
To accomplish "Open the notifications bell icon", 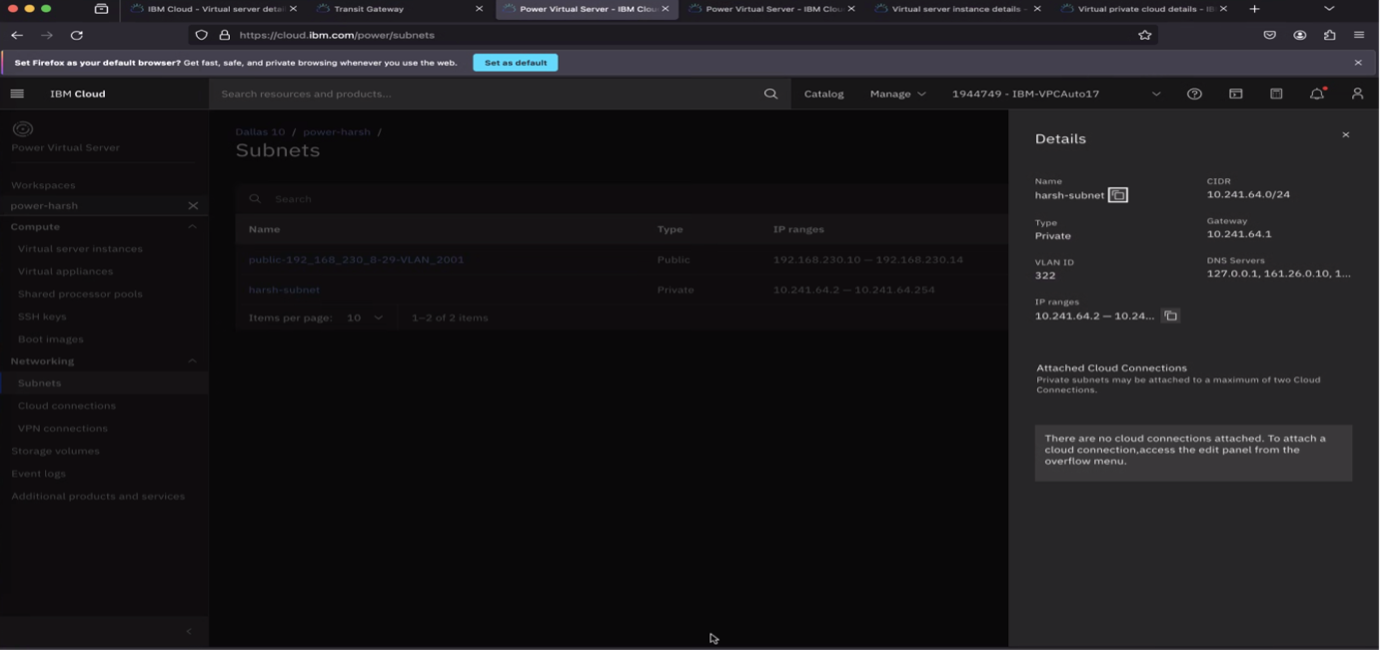I will point(1317,93).
